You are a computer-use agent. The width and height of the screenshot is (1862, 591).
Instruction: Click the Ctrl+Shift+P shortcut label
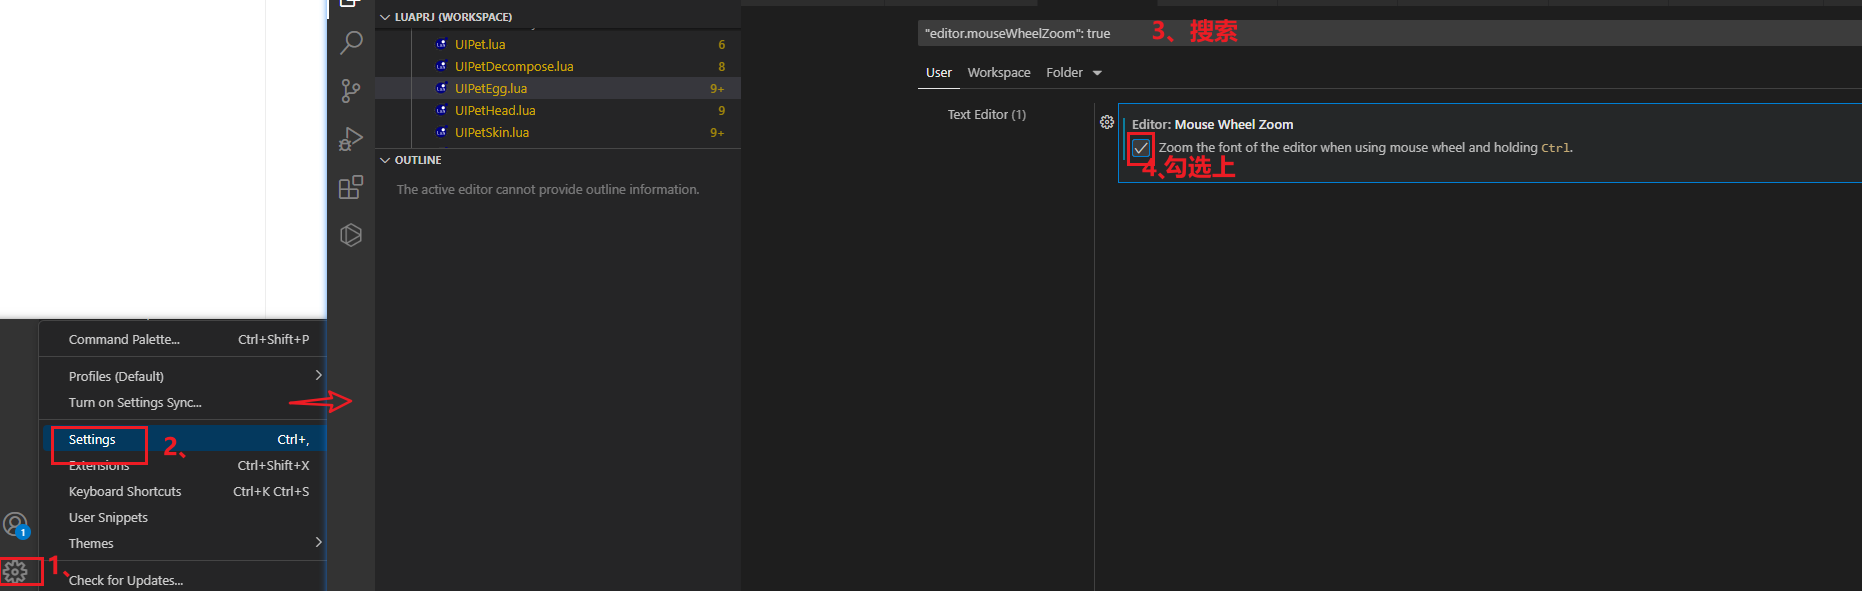tap(273, 339)
